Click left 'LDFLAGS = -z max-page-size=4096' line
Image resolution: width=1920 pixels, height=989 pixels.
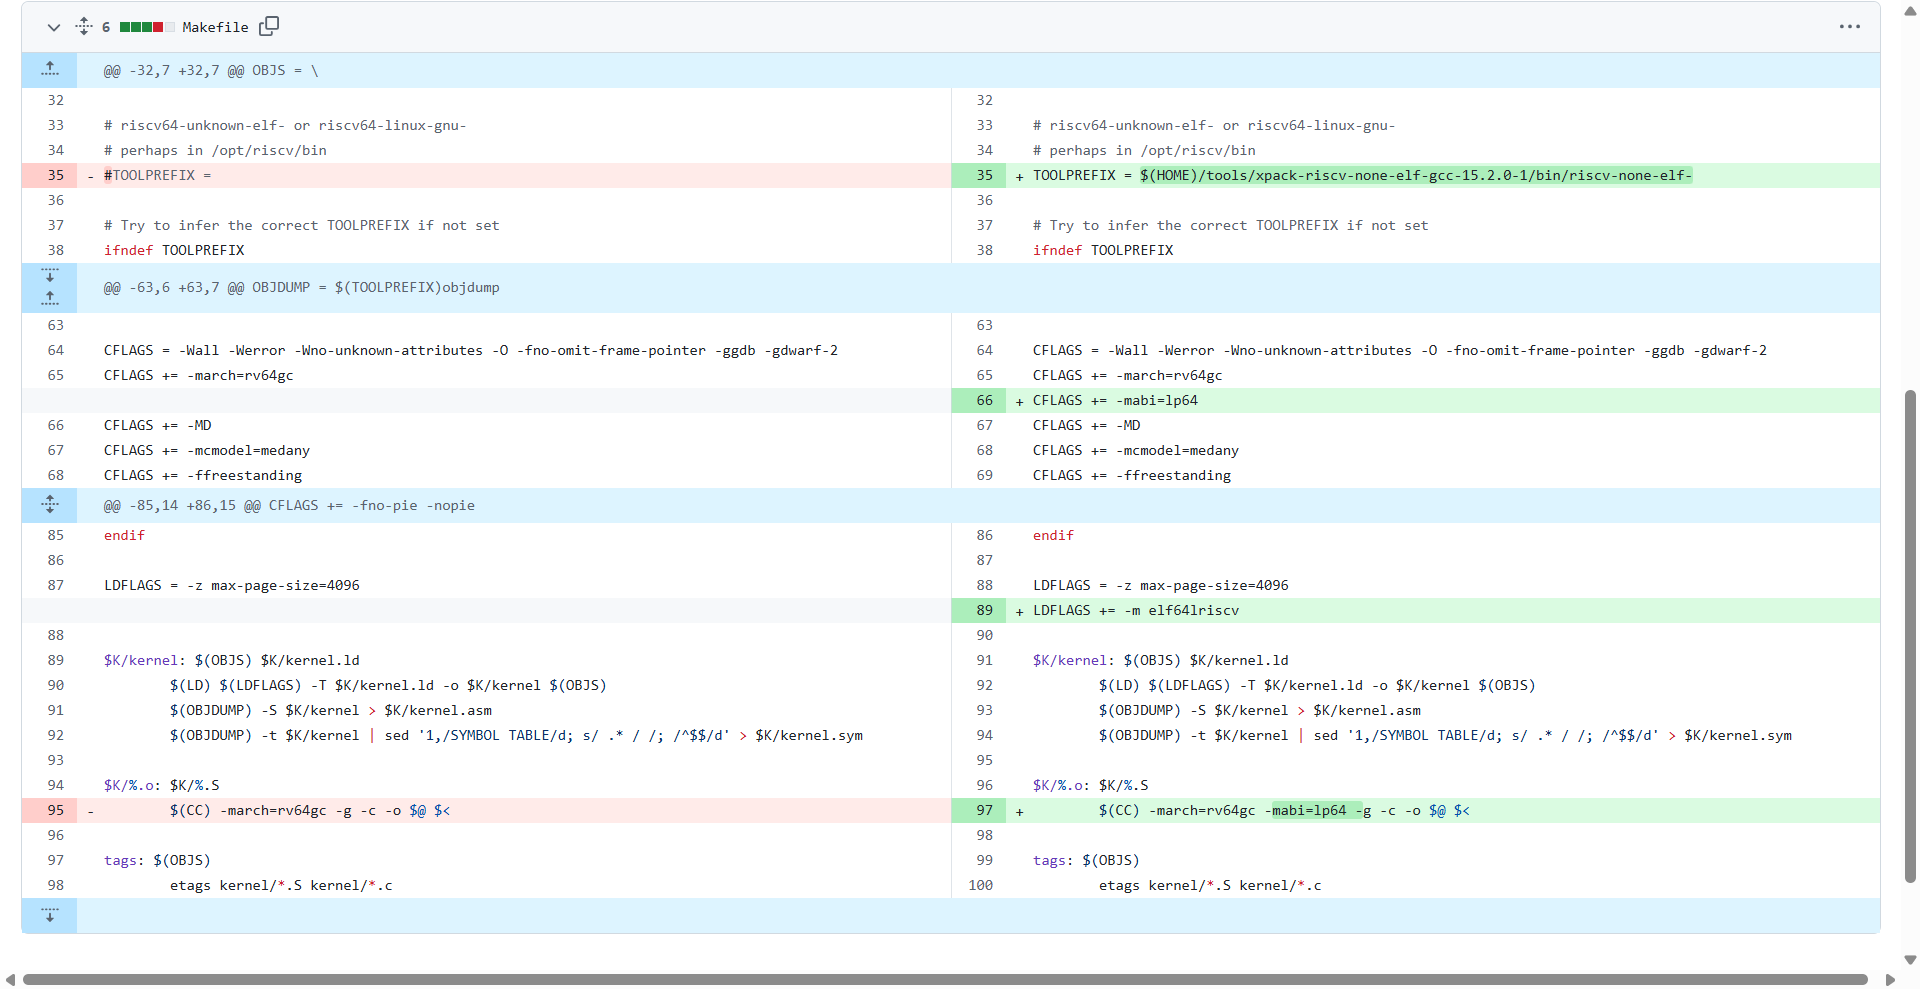click(232, 585)
